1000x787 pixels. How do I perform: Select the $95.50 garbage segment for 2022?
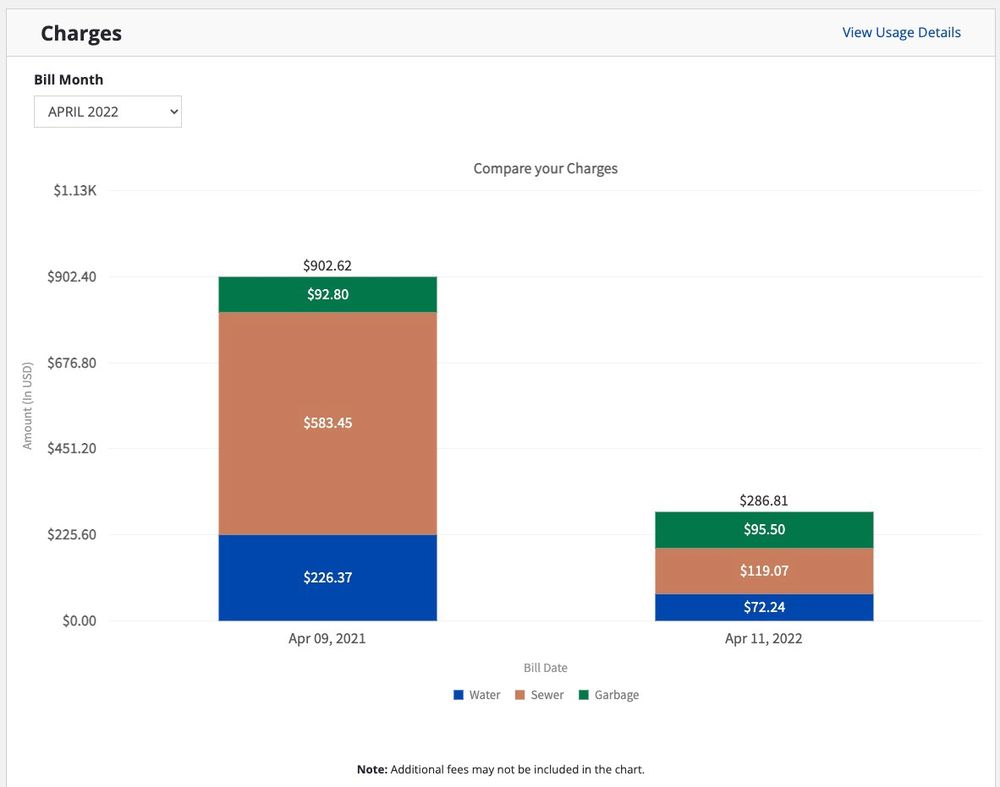pos(764,530)
